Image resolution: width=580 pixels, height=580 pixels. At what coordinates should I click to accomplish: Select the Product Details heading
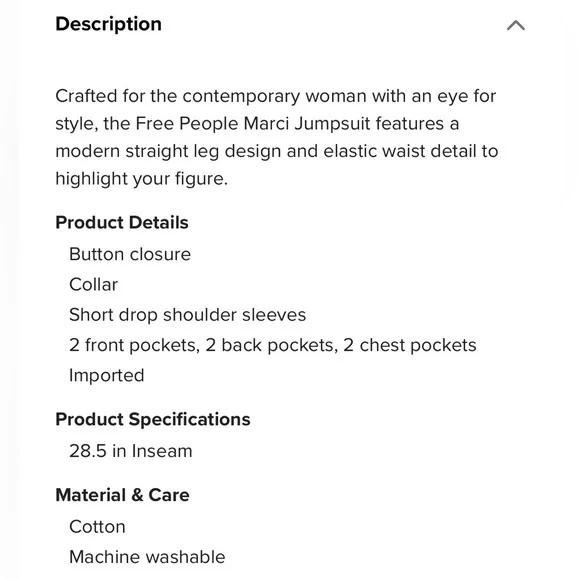[x=122, y=223]
